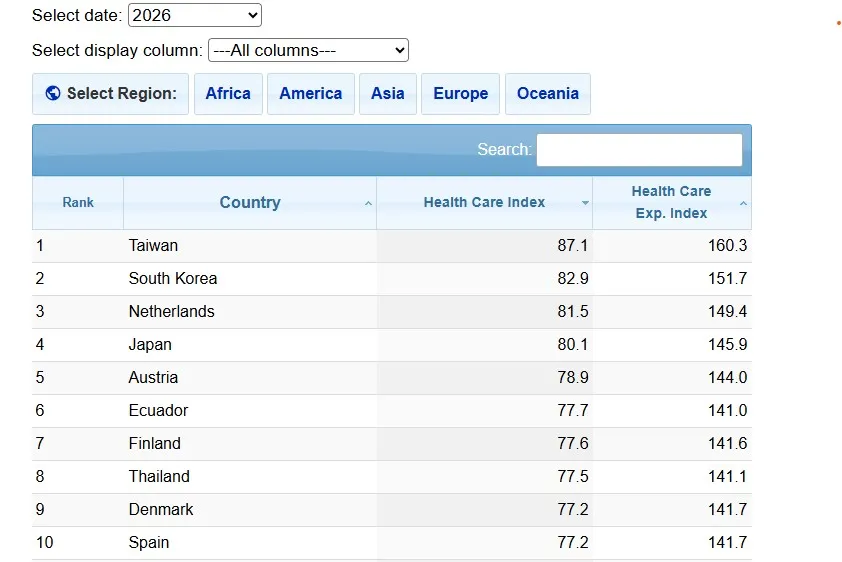Sort by Health Care Index header text
The height and width of the screenshot is (562, 842).
point(484,202)
